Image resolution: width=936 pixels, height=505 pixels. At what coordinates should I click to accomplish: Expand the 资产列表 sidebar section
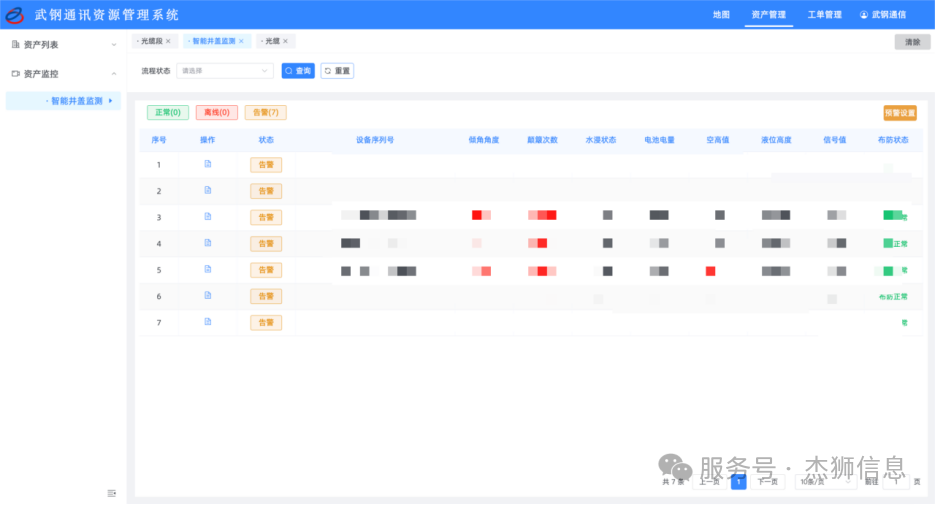64,45
